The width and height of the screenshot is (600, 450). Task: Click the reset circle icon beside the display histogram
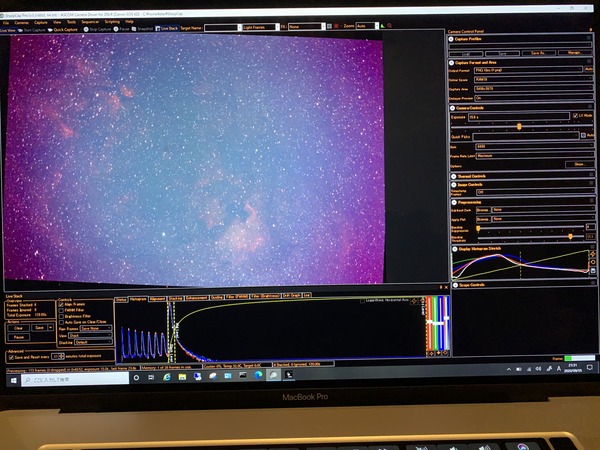tap(593, 262)
